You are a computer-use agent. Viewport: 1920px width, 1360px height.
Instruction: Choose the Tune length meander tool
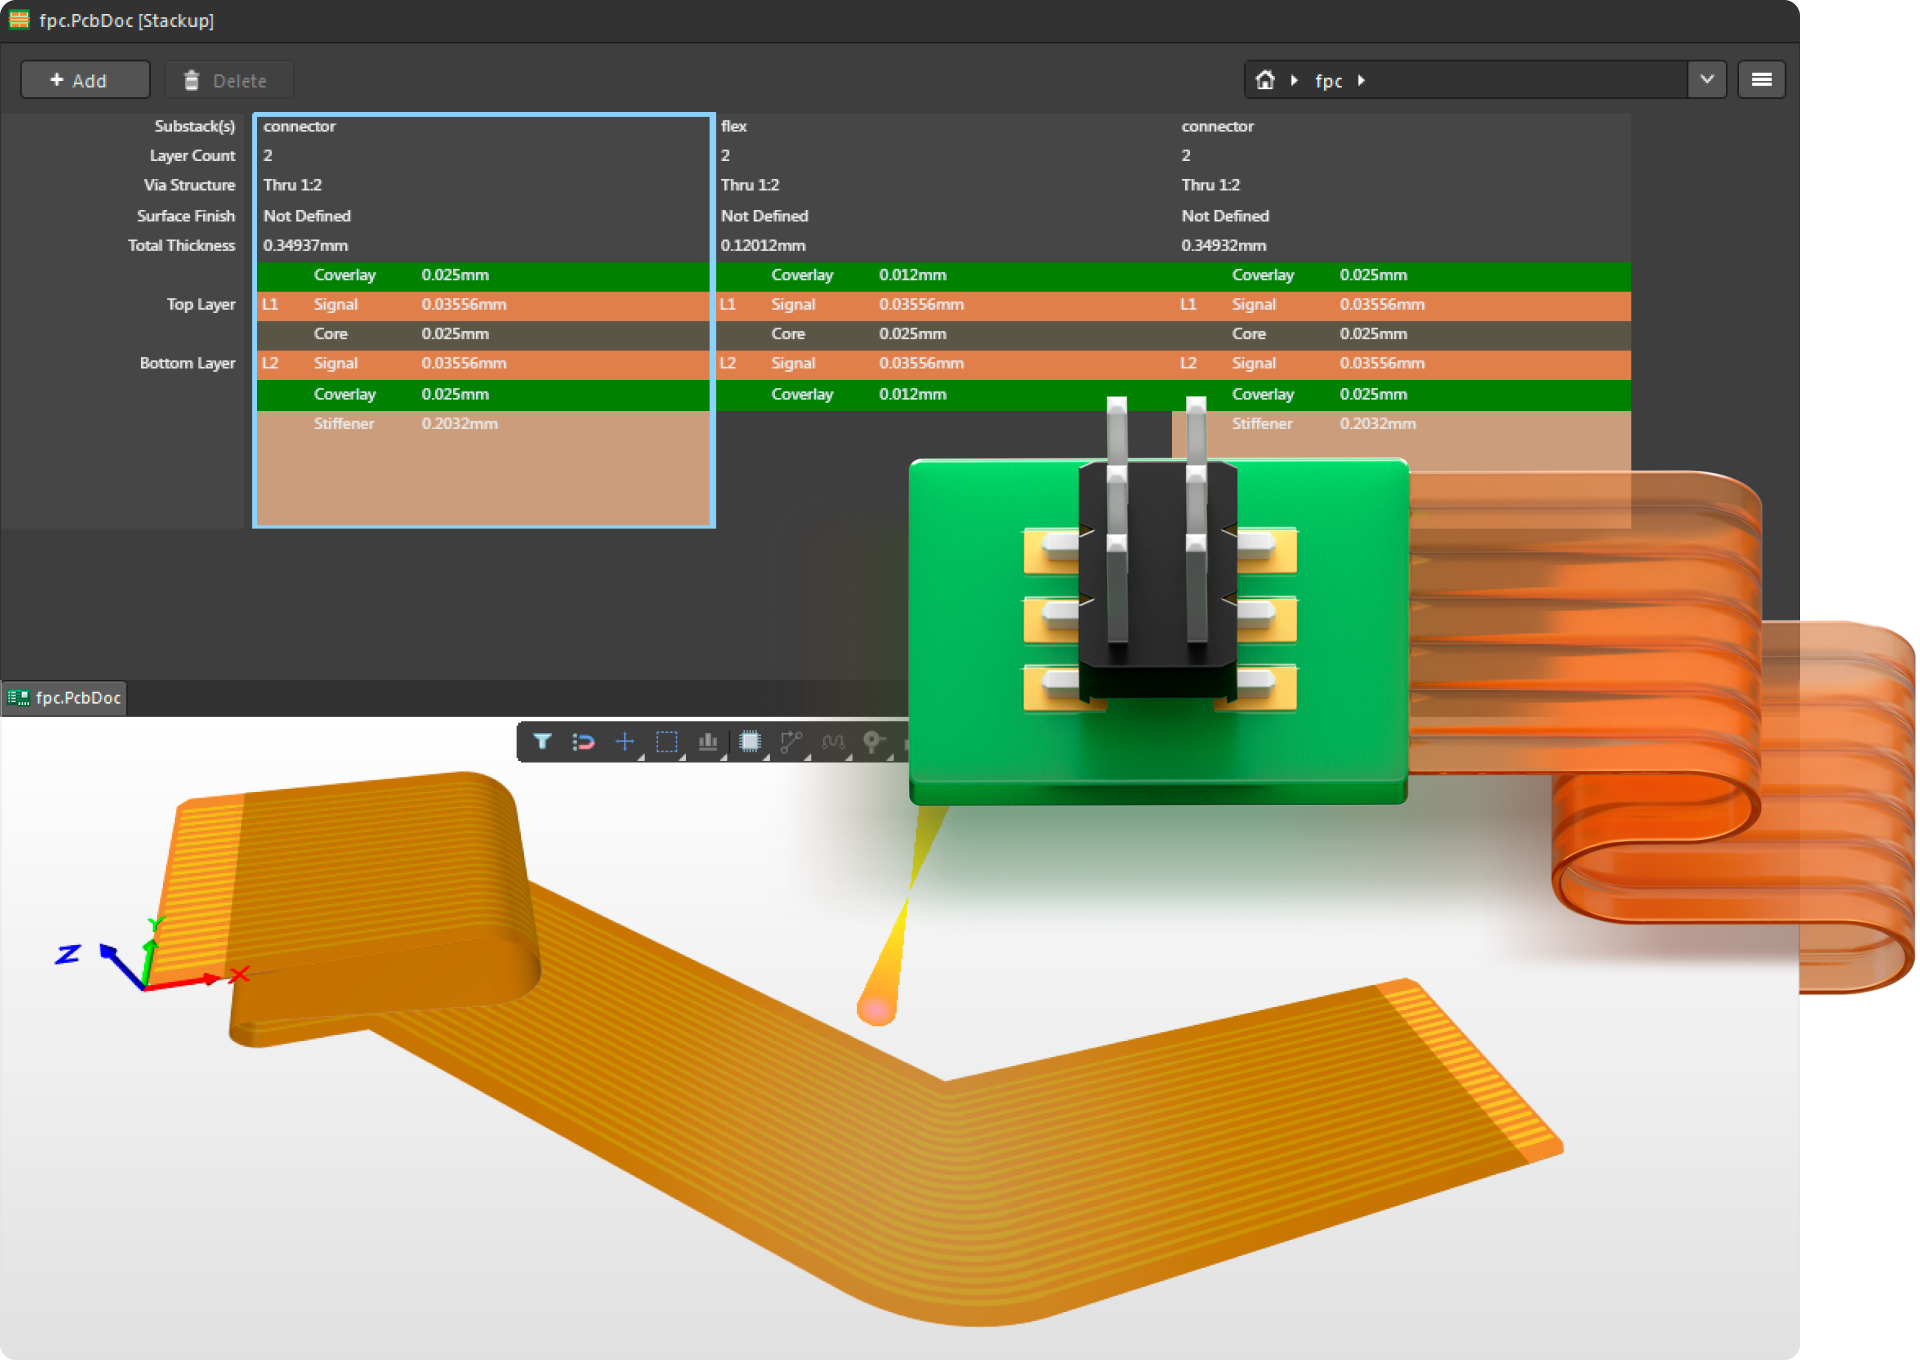[833, 742]
